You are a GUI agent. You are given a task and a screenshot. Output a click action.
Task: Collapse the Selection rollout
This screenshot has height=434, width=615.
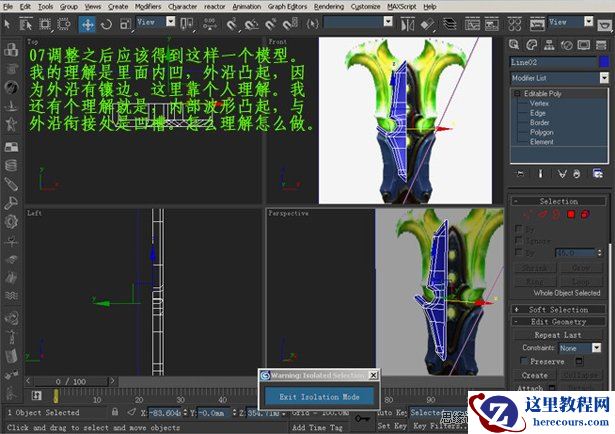click(x=559, y=201)
